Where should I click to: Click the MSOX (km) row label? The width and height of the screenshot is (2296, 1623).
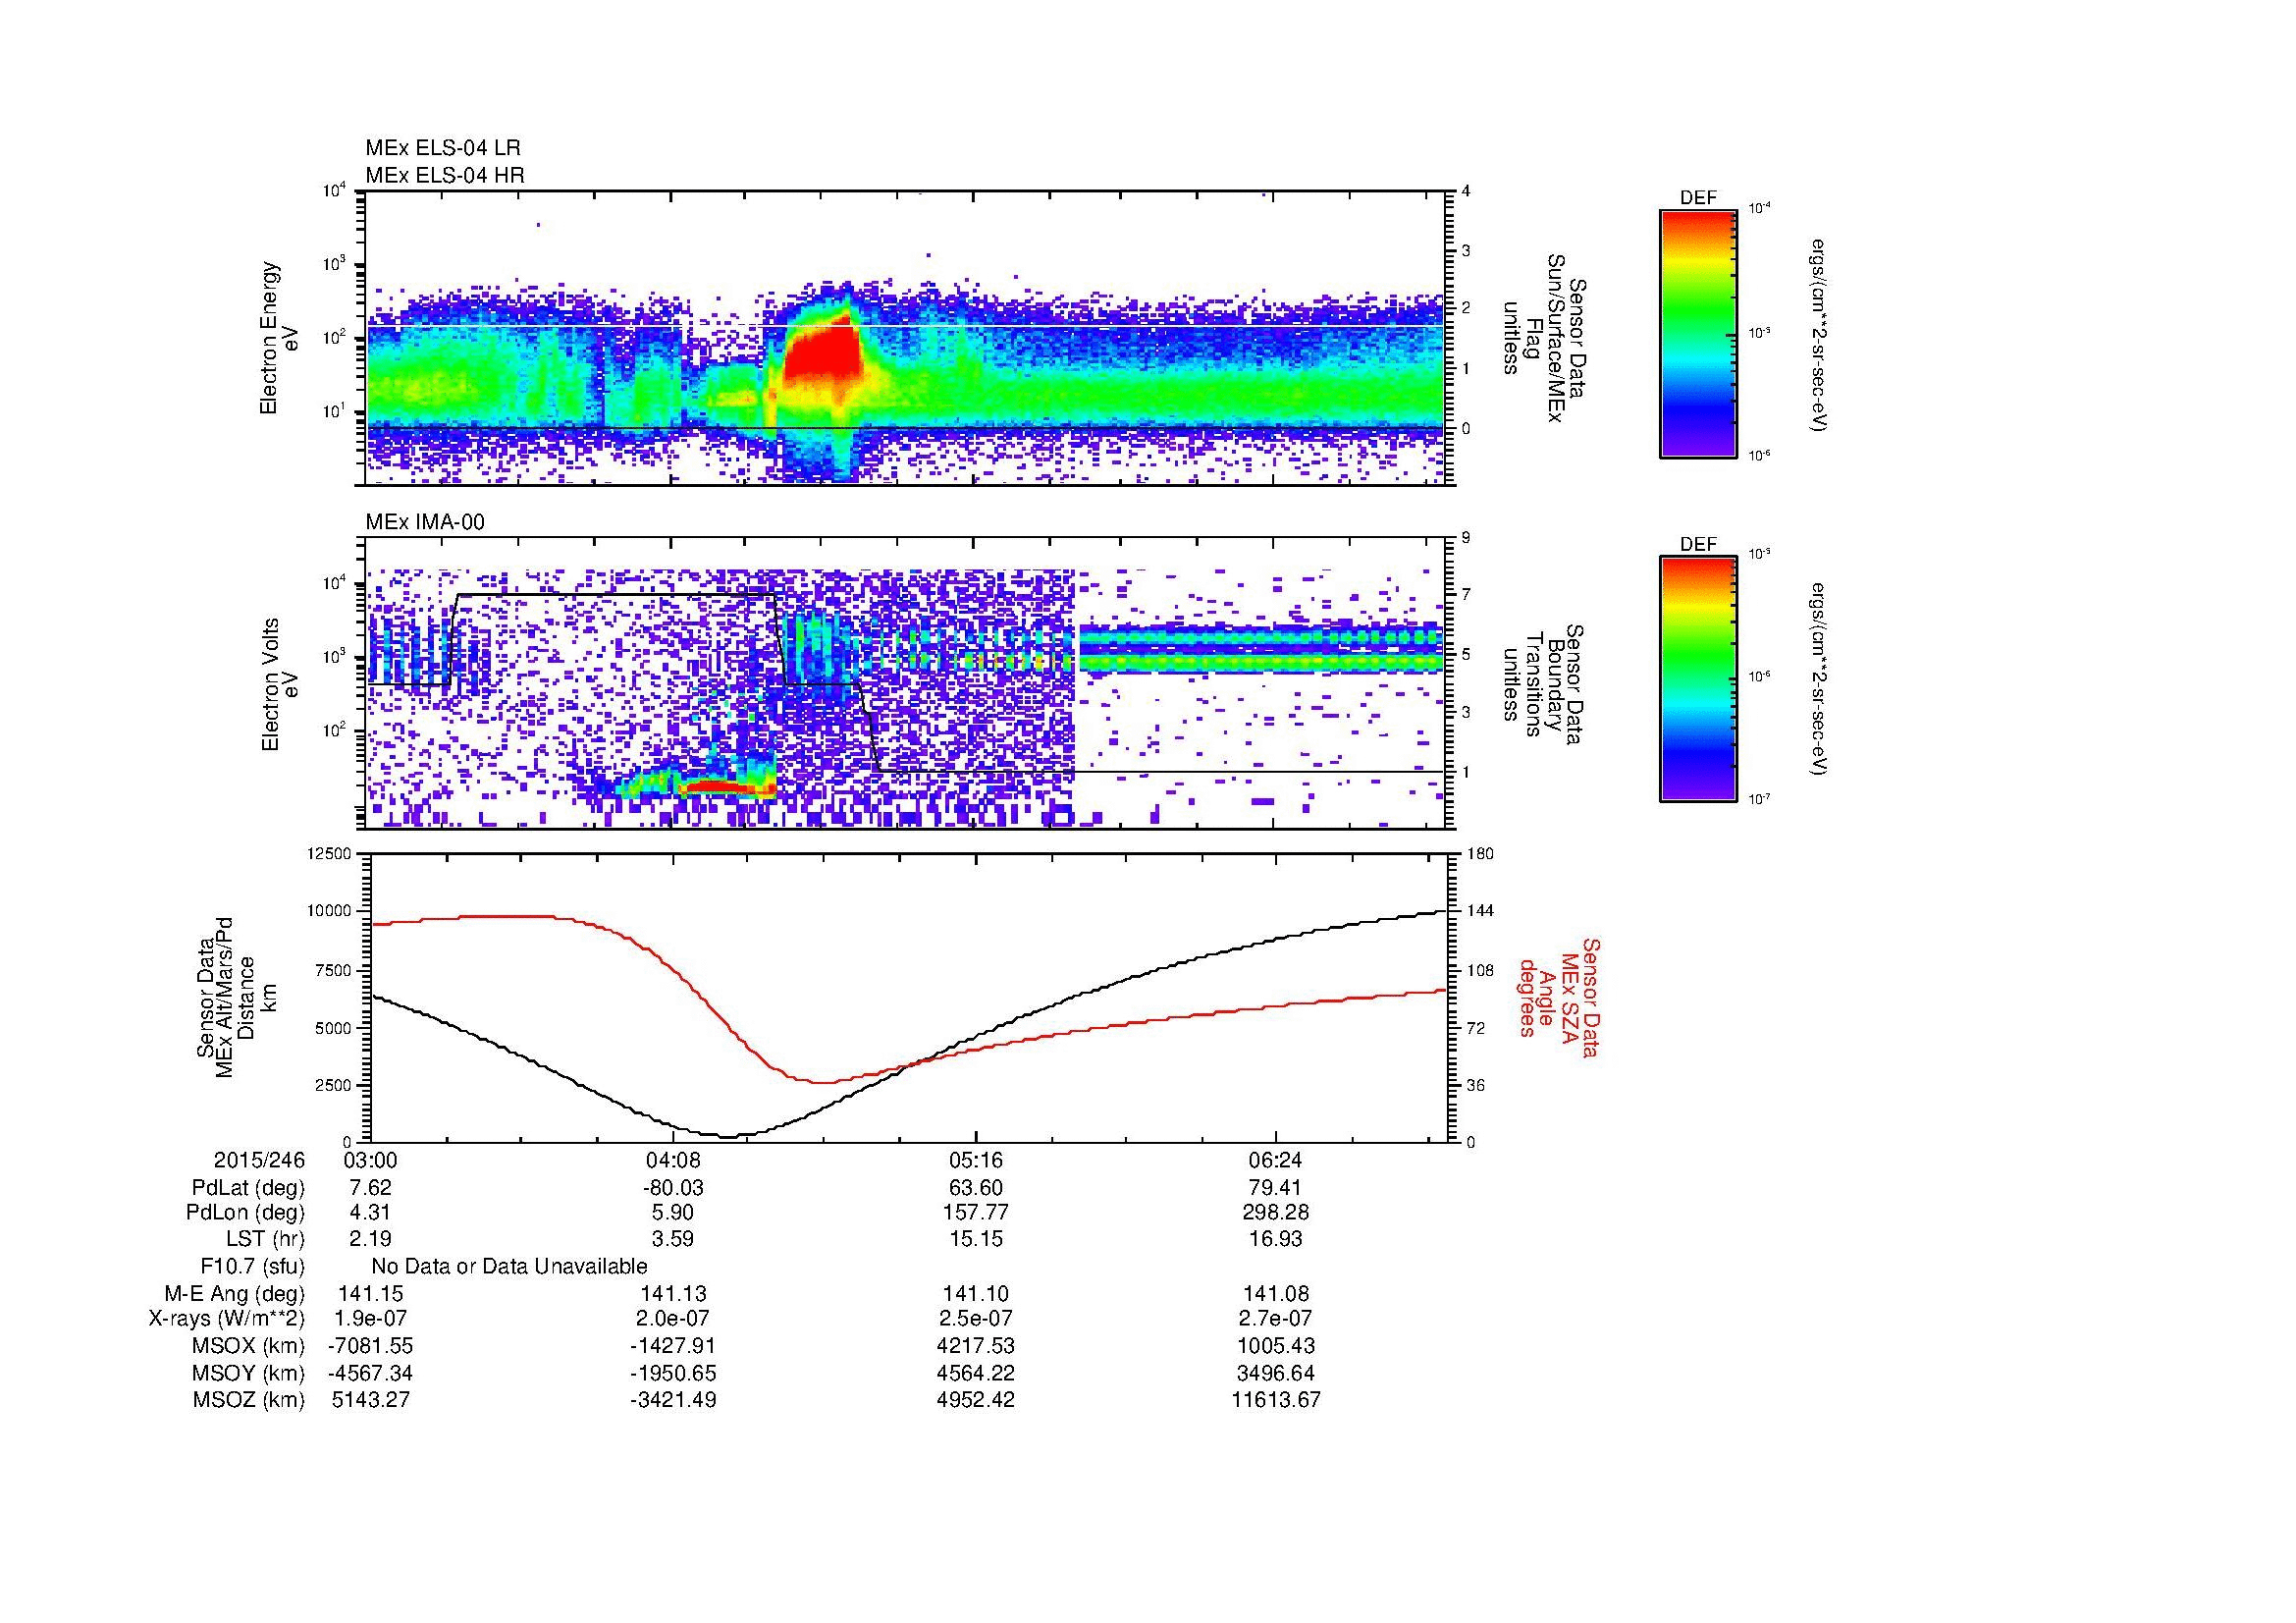tap(248, 1347)
